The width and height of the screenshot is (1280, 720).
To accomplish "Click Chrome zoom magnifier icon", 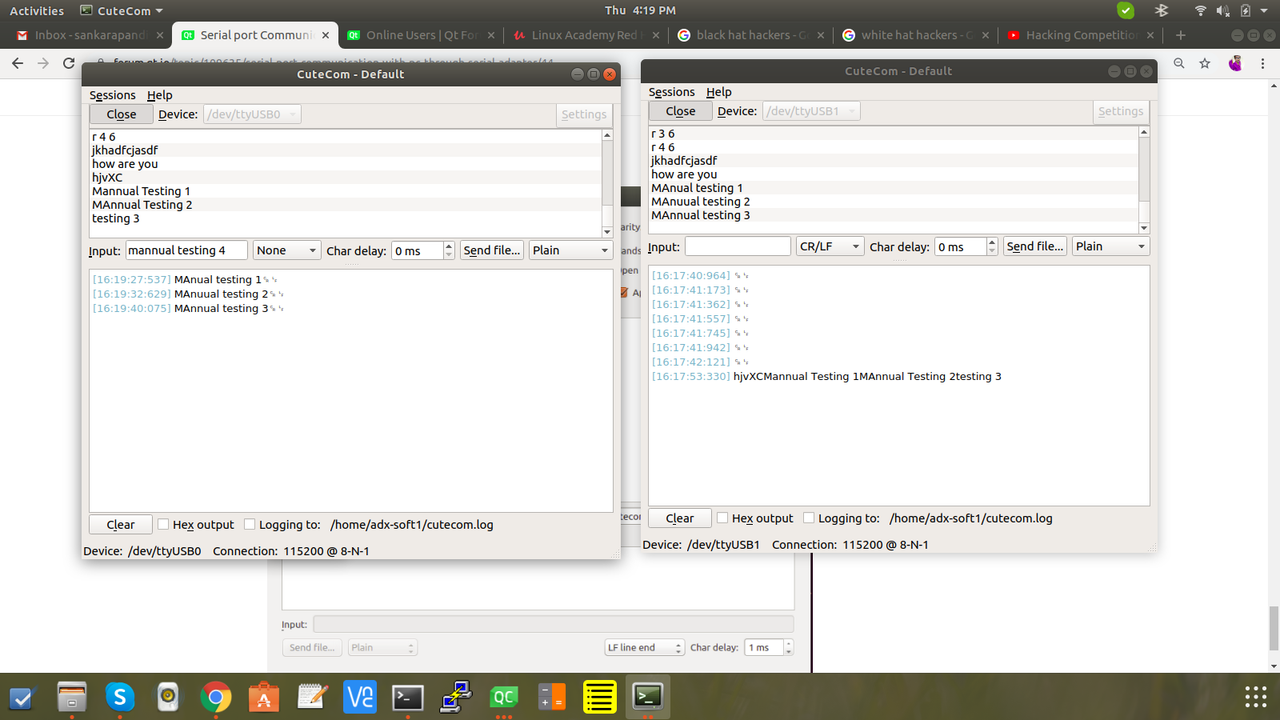I will point(1179,63).
